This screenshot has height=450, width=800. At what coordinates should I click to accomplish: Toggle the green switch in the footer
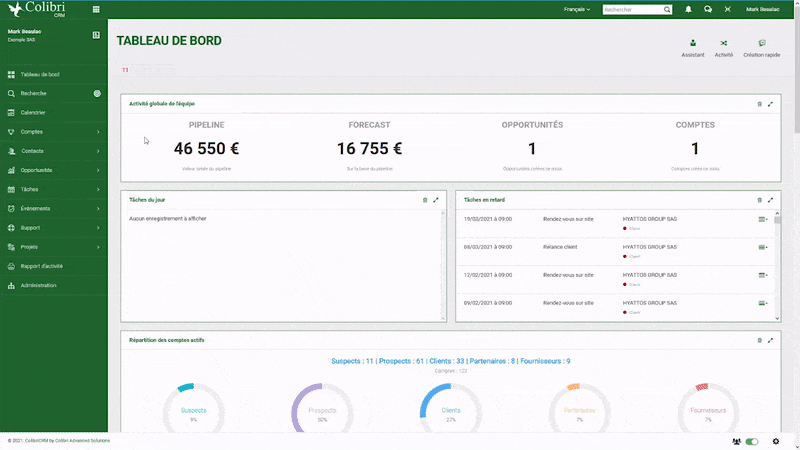pyautogui.click(x=752, y=441)
